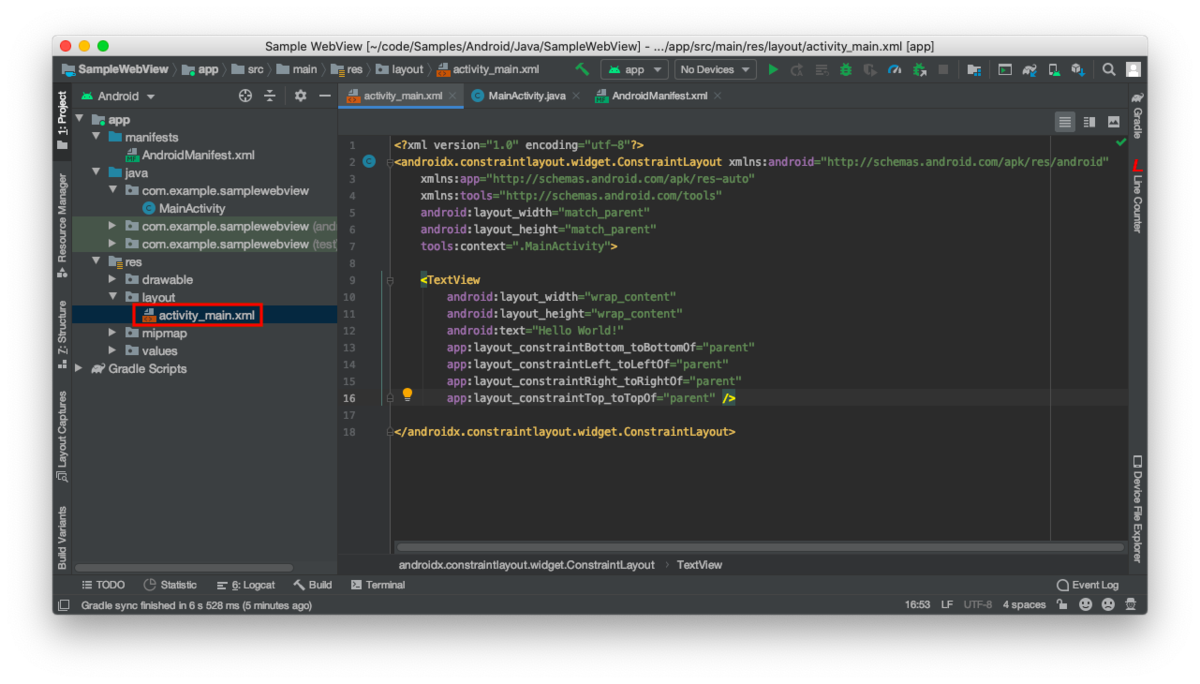Expand the drawable folder
This screenshot has height=684, width=1200.
pyautogui.click(x=113, y=280)
